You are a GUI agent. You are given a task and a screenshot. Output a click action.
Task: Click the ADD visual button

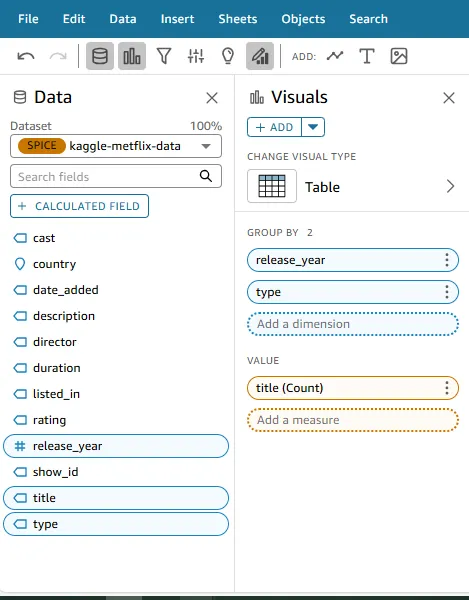click(x=274, y=127)
